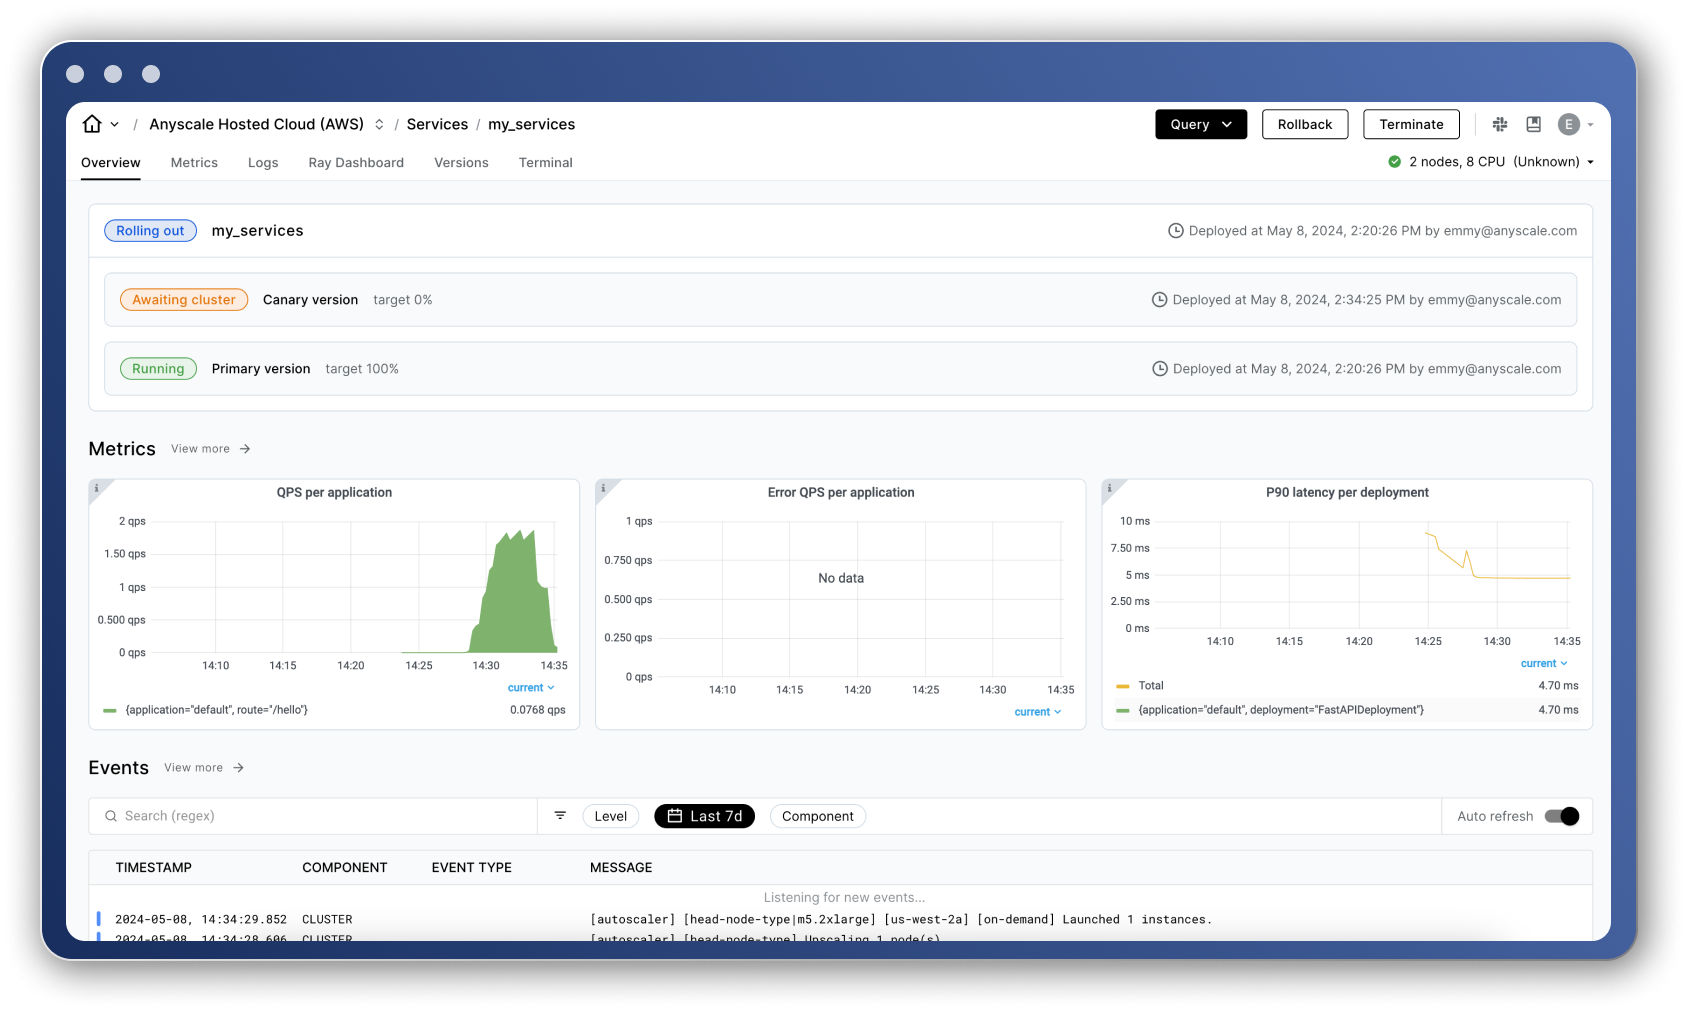
Task: Click the Rollback button
Action: (1305, 124)
